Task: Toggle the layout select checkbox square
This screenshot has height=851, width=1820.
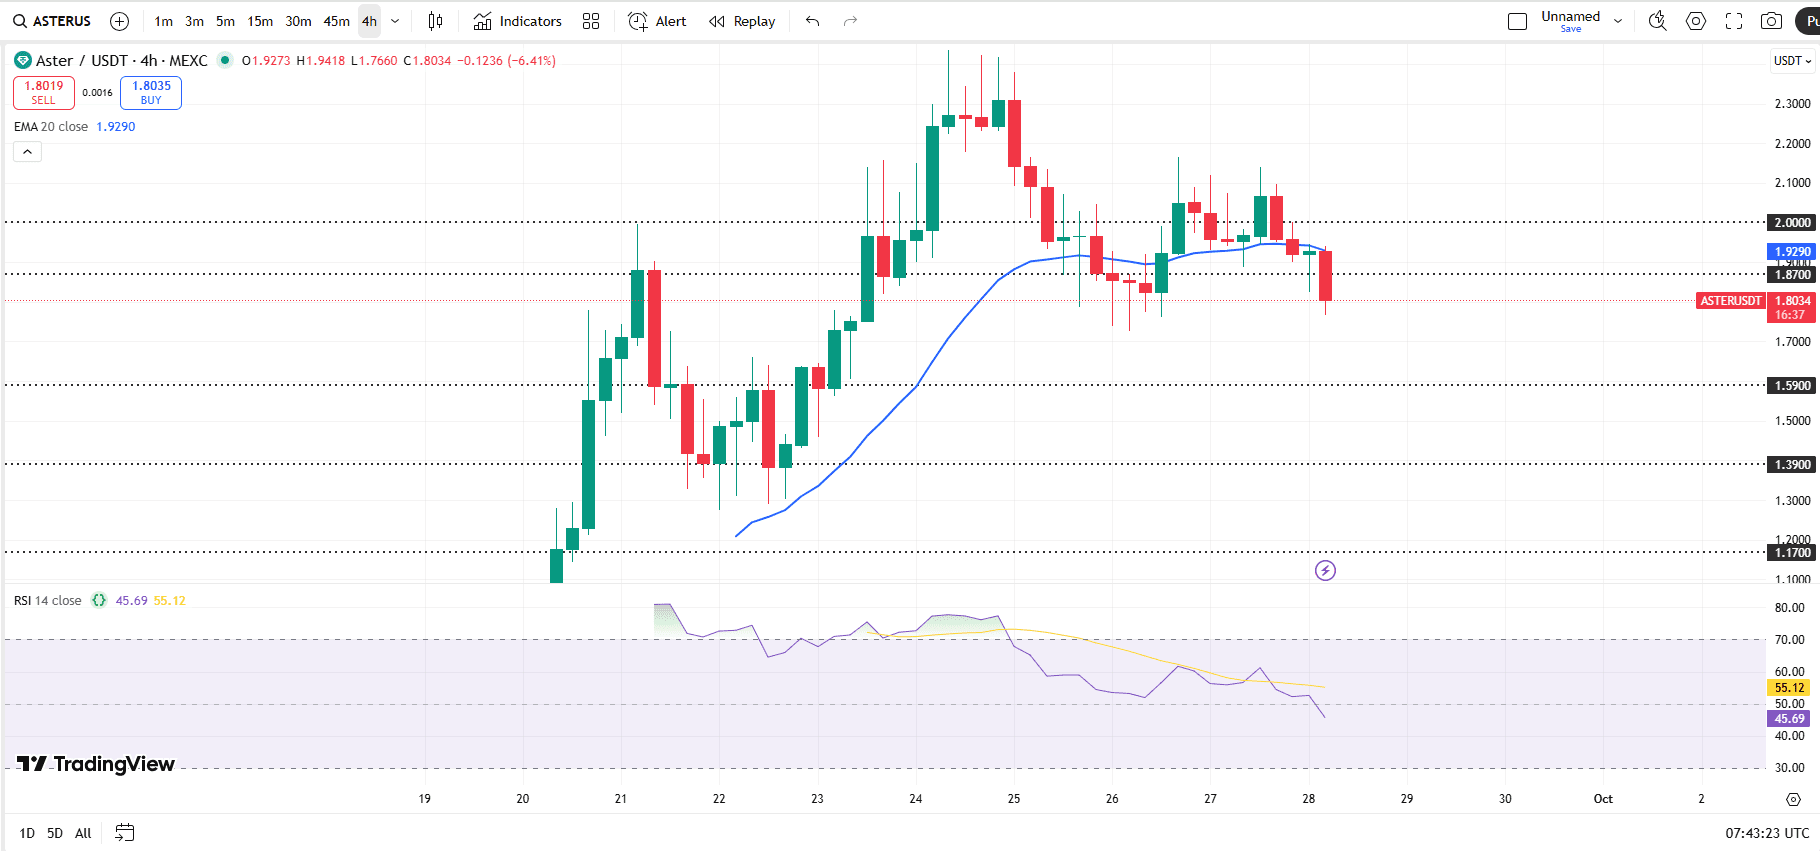Action: [x=1517, y=21]
